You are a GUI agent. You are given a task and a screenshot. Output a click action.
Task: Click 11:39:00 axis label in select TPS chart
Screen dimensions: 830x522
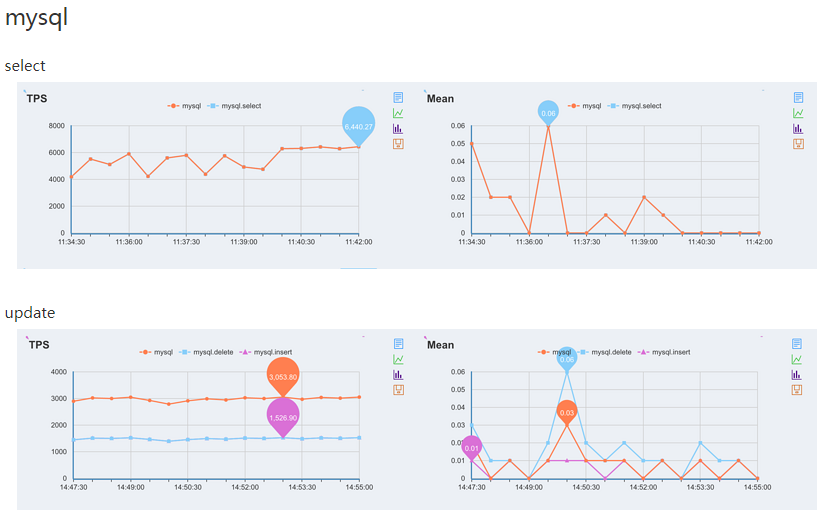[243, 242]
